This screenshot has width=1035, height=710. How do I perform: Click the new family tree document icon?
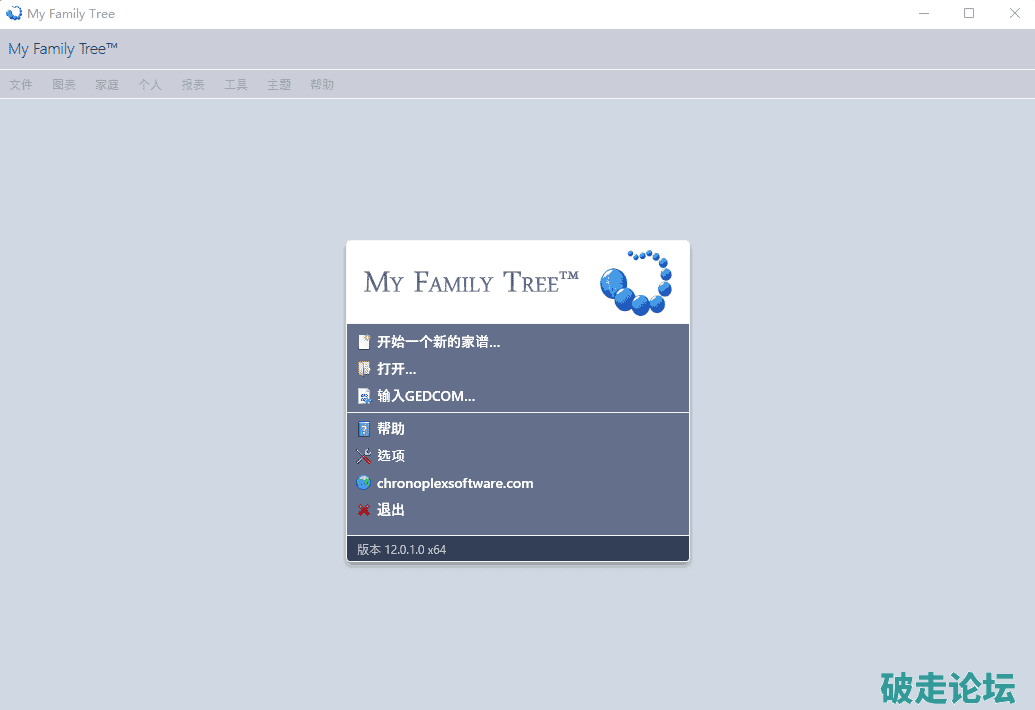(x=364, y=342)
